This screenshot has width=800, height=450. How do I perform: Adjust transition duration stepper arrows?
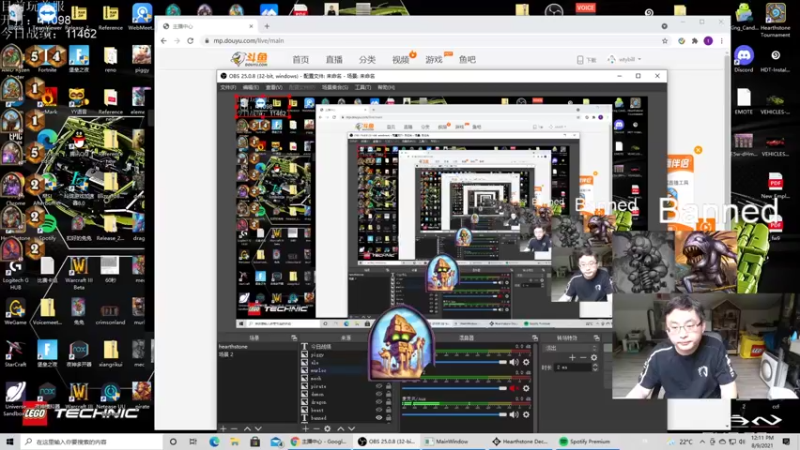pyautogui.click(x=595, y=367)
